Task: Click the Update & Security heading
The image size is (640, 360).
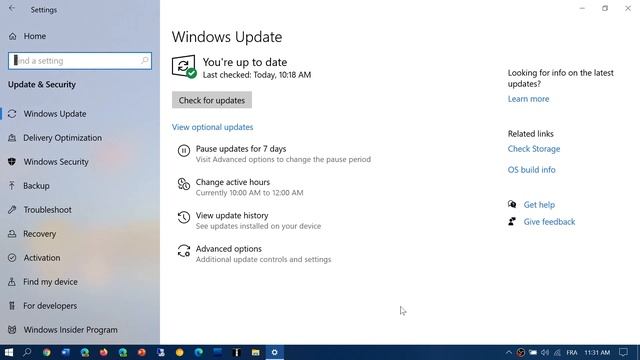Action: point(42,84)
